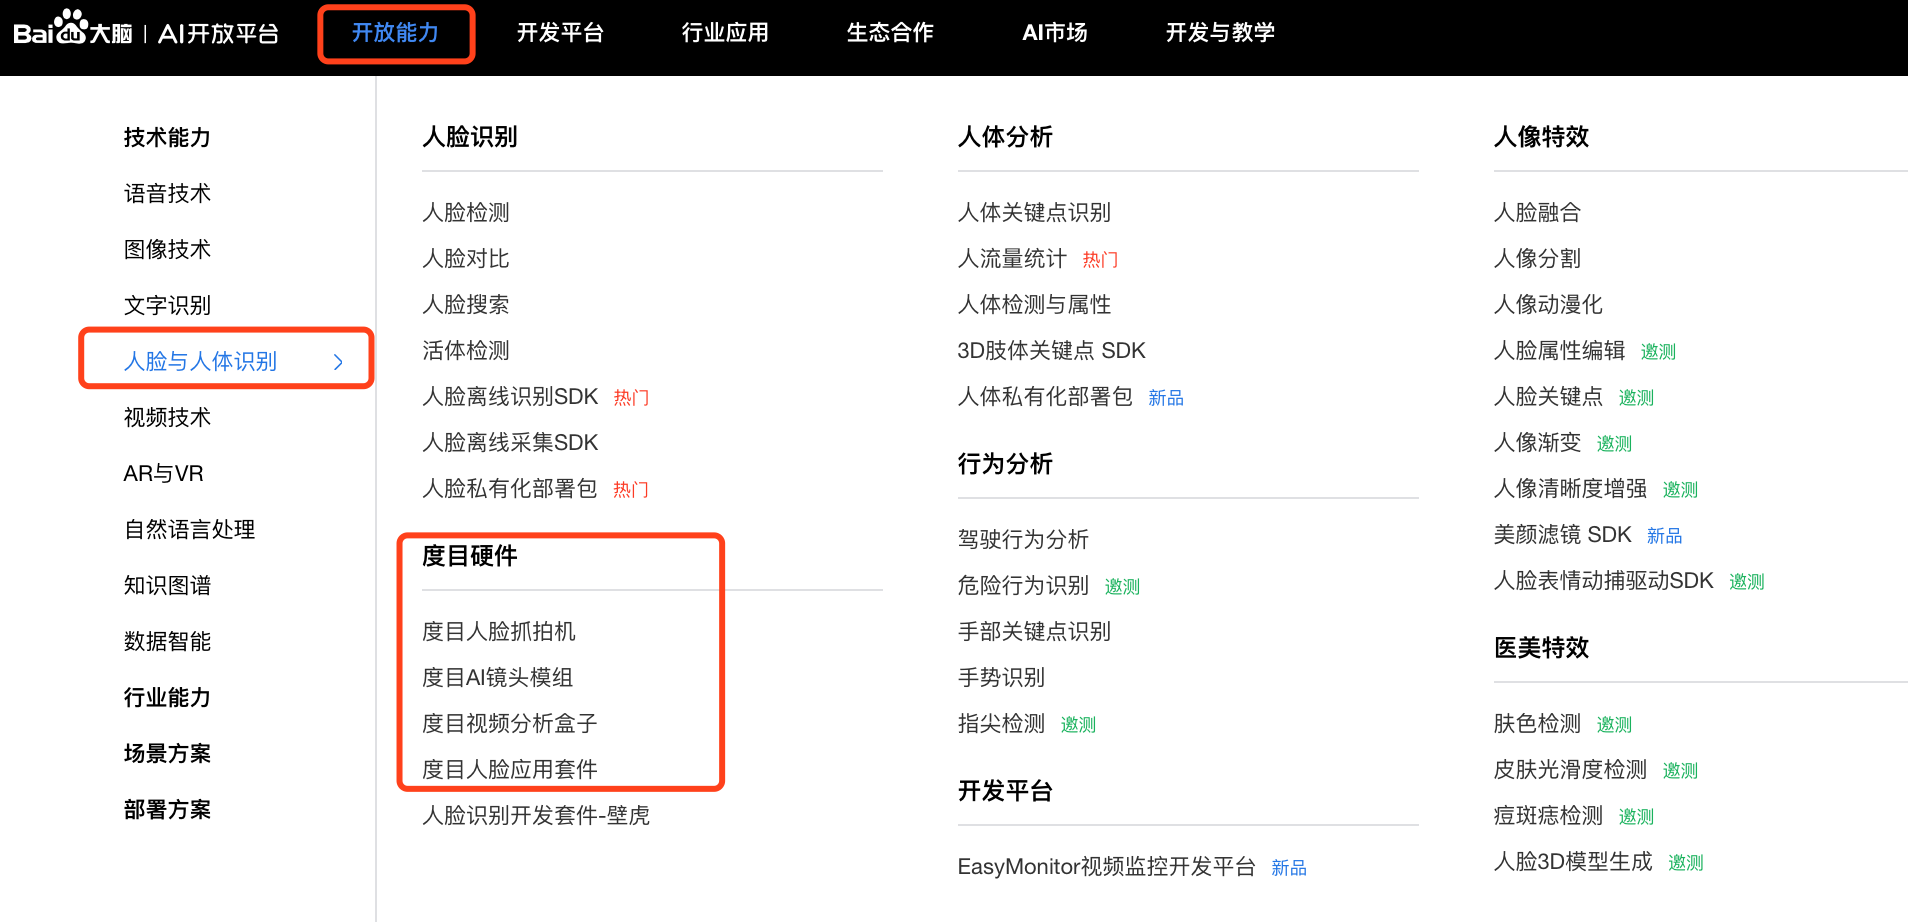Screen dimensions: 1908x922
Task: Open the 人脸表情动捕驱动SDK link
Action: 1603,580
